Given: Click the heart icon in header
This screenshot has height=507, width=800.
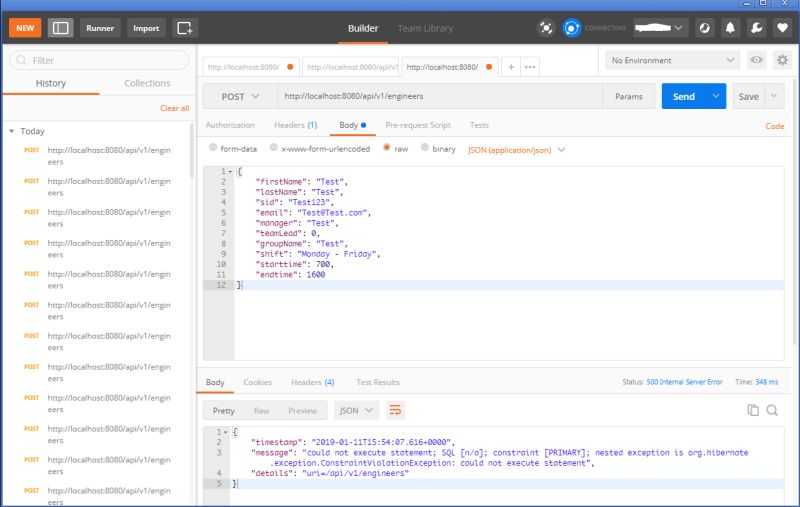Looking at the screenshot, I should (x=782, y=28).
